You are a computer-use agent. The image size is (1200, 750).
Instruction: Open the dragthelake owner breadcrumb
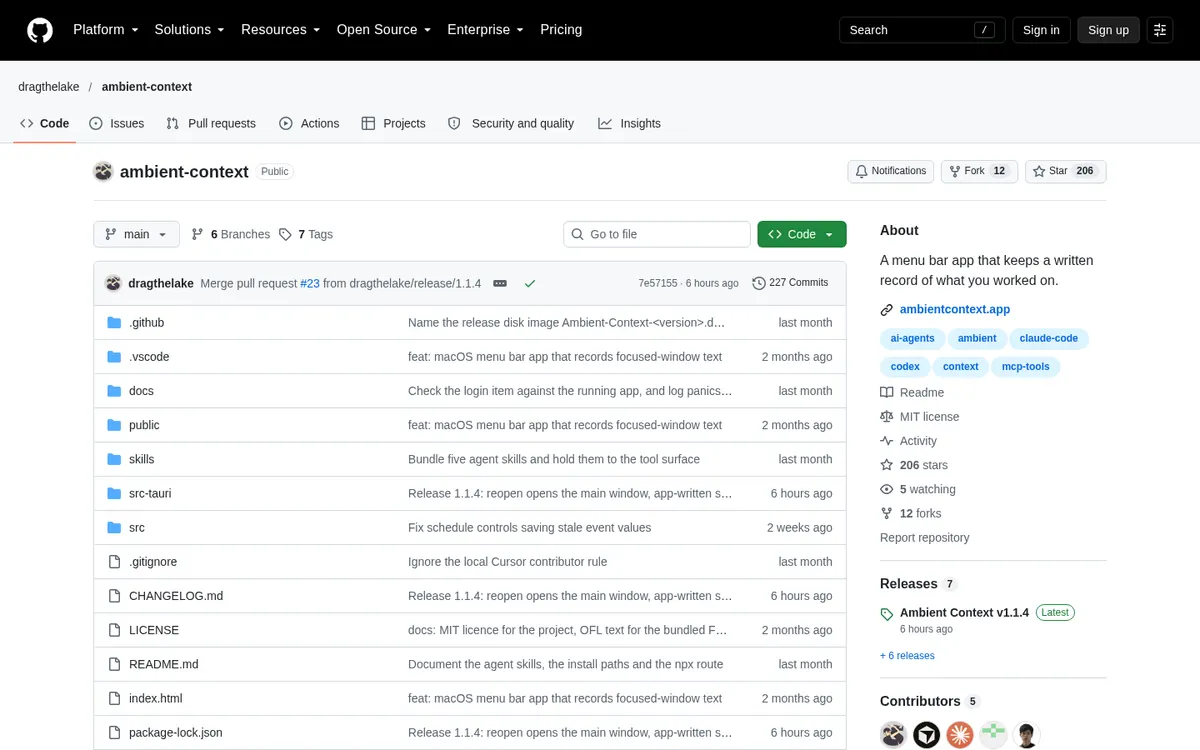(49, 87)
